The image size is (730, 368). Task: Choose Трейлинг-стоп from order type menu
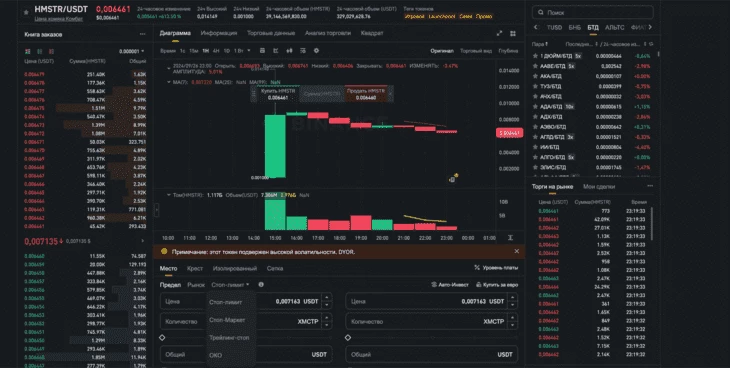pyautogui.click(x=229, y=338)
